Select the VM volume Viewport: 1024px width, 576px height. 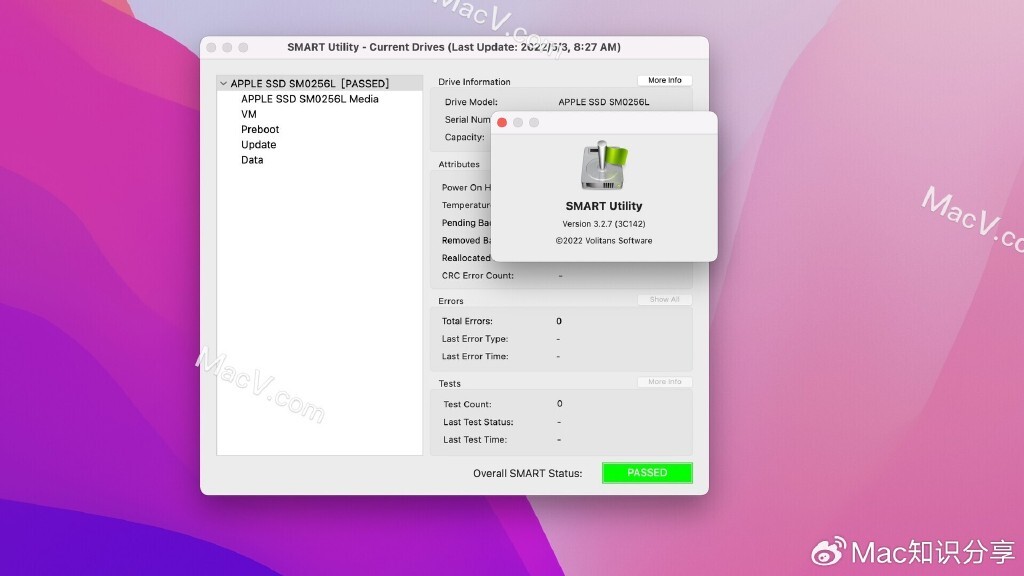(249, 114)
